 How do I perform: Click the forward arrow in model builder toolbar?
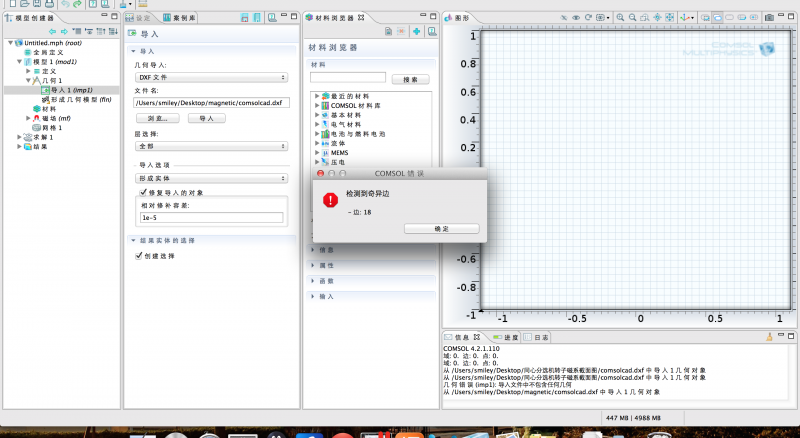coord(64,32)
